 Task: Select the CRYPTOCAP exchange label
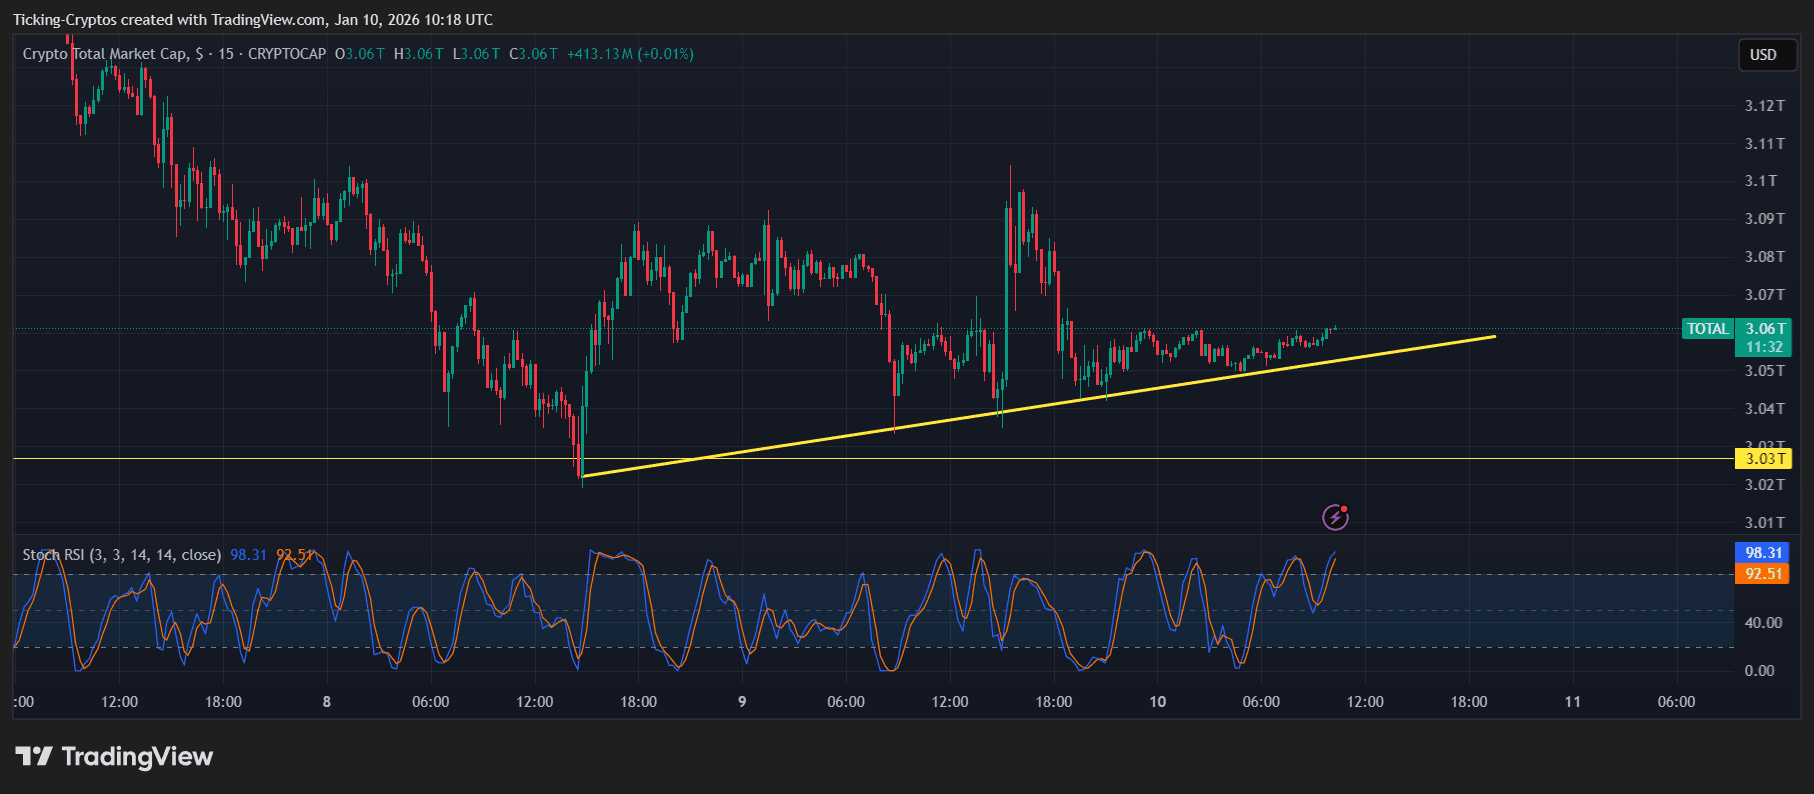287,54
